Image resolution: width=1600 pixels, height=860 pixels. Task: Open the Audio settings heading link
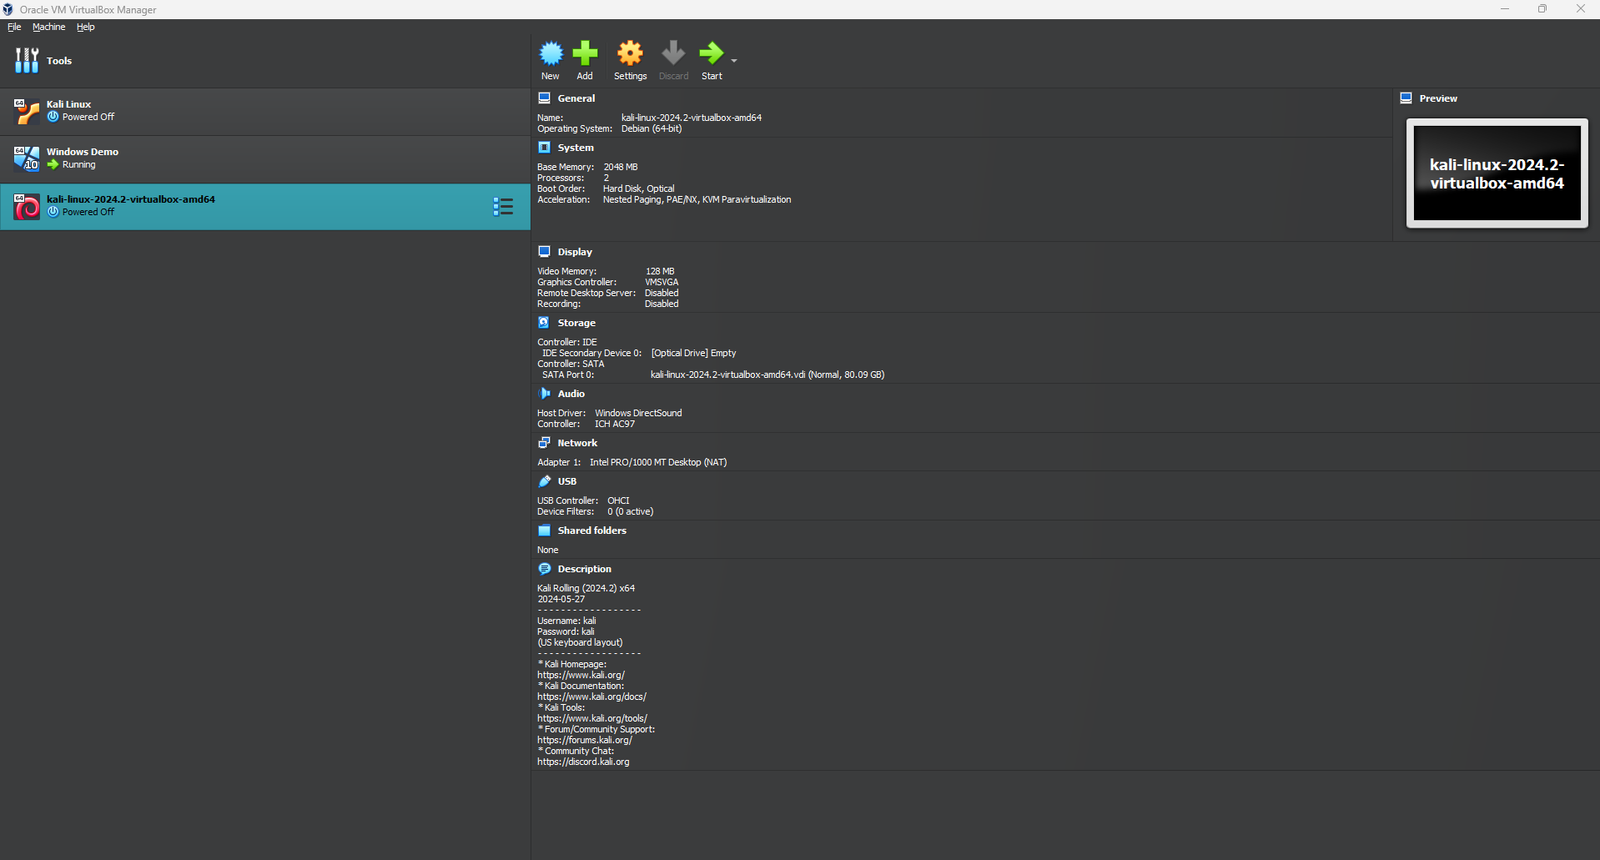pos(571,394)
